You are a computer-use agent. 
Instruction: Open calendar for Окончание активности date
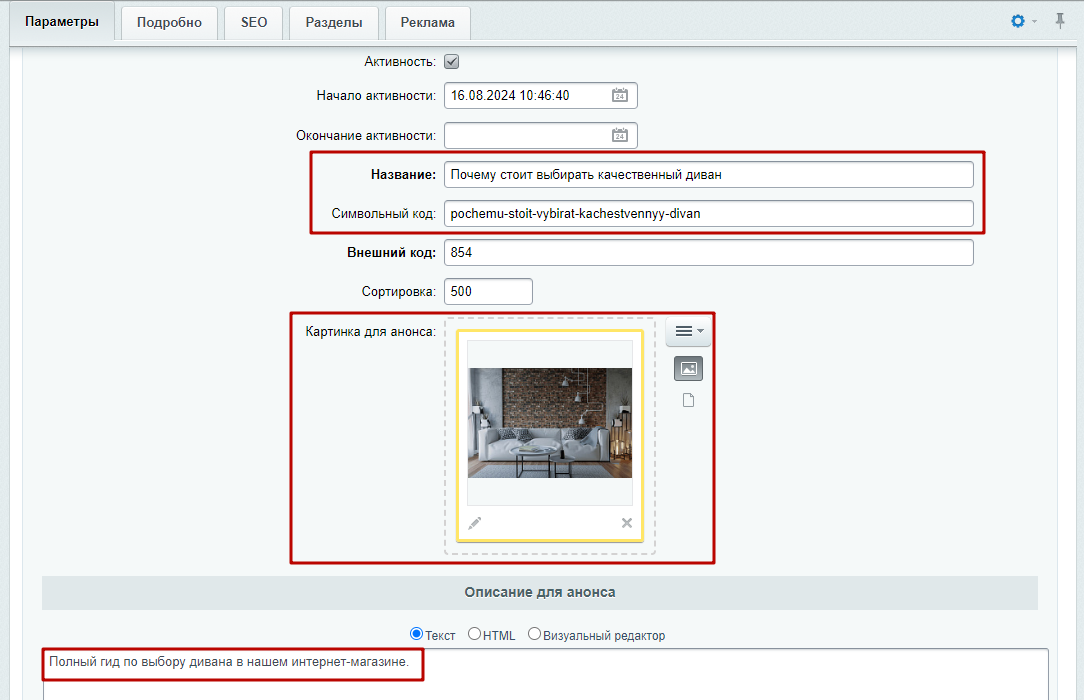(619, 135)
